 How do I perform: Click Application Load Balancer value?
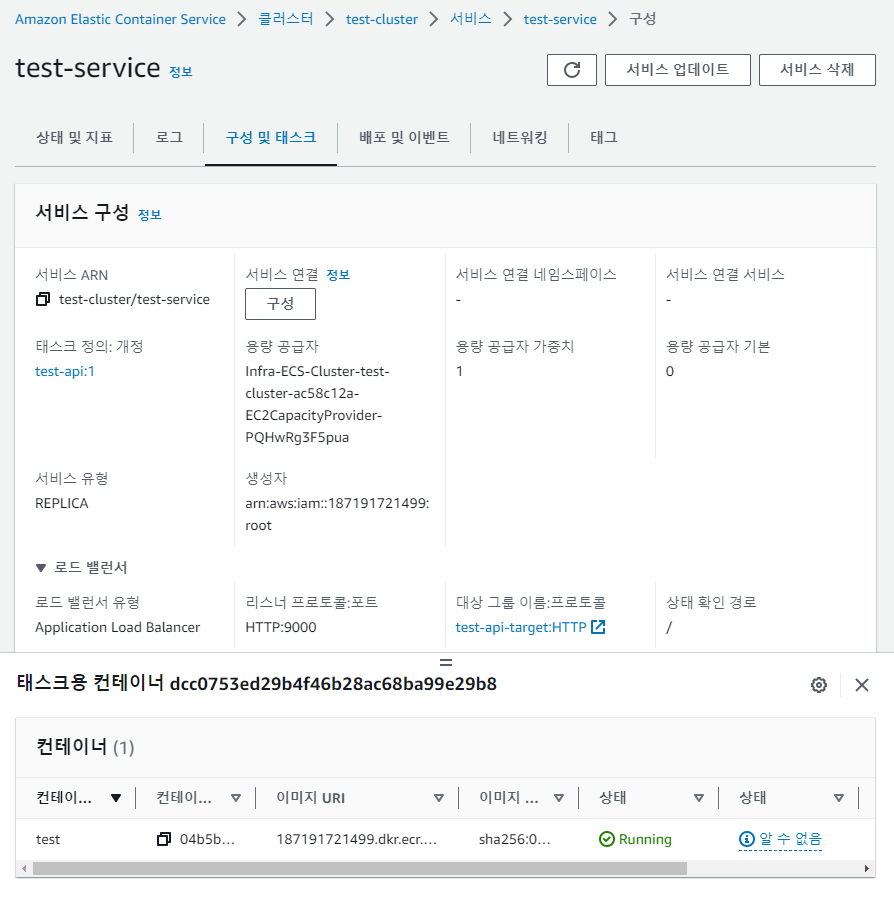pyautogui.click(x=118, y=627)
